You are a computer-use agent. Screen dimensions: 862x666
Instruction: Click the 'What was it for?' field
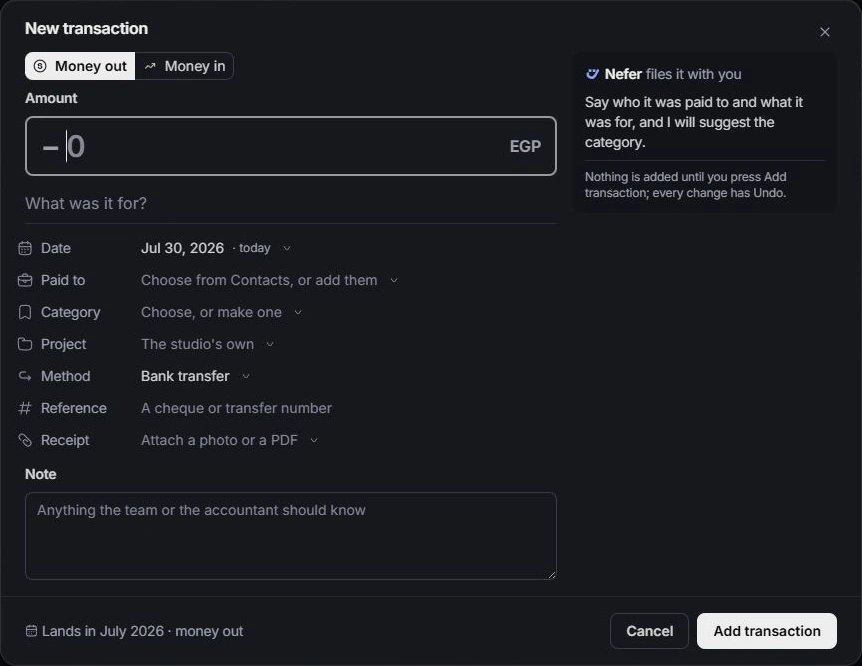point(290,203)
